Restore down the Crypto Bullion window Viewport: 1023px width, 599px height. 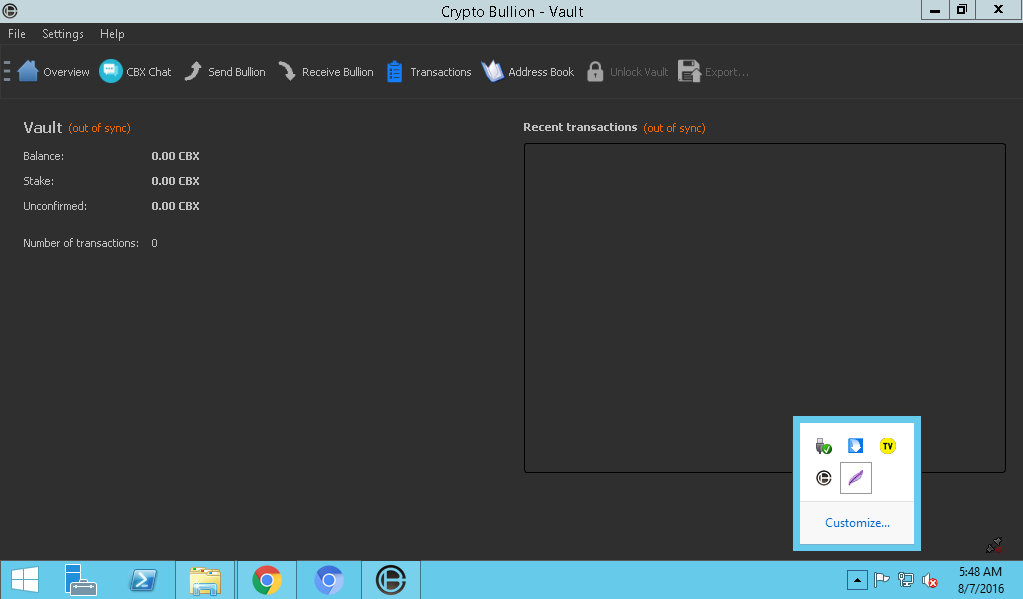(962, 10)
